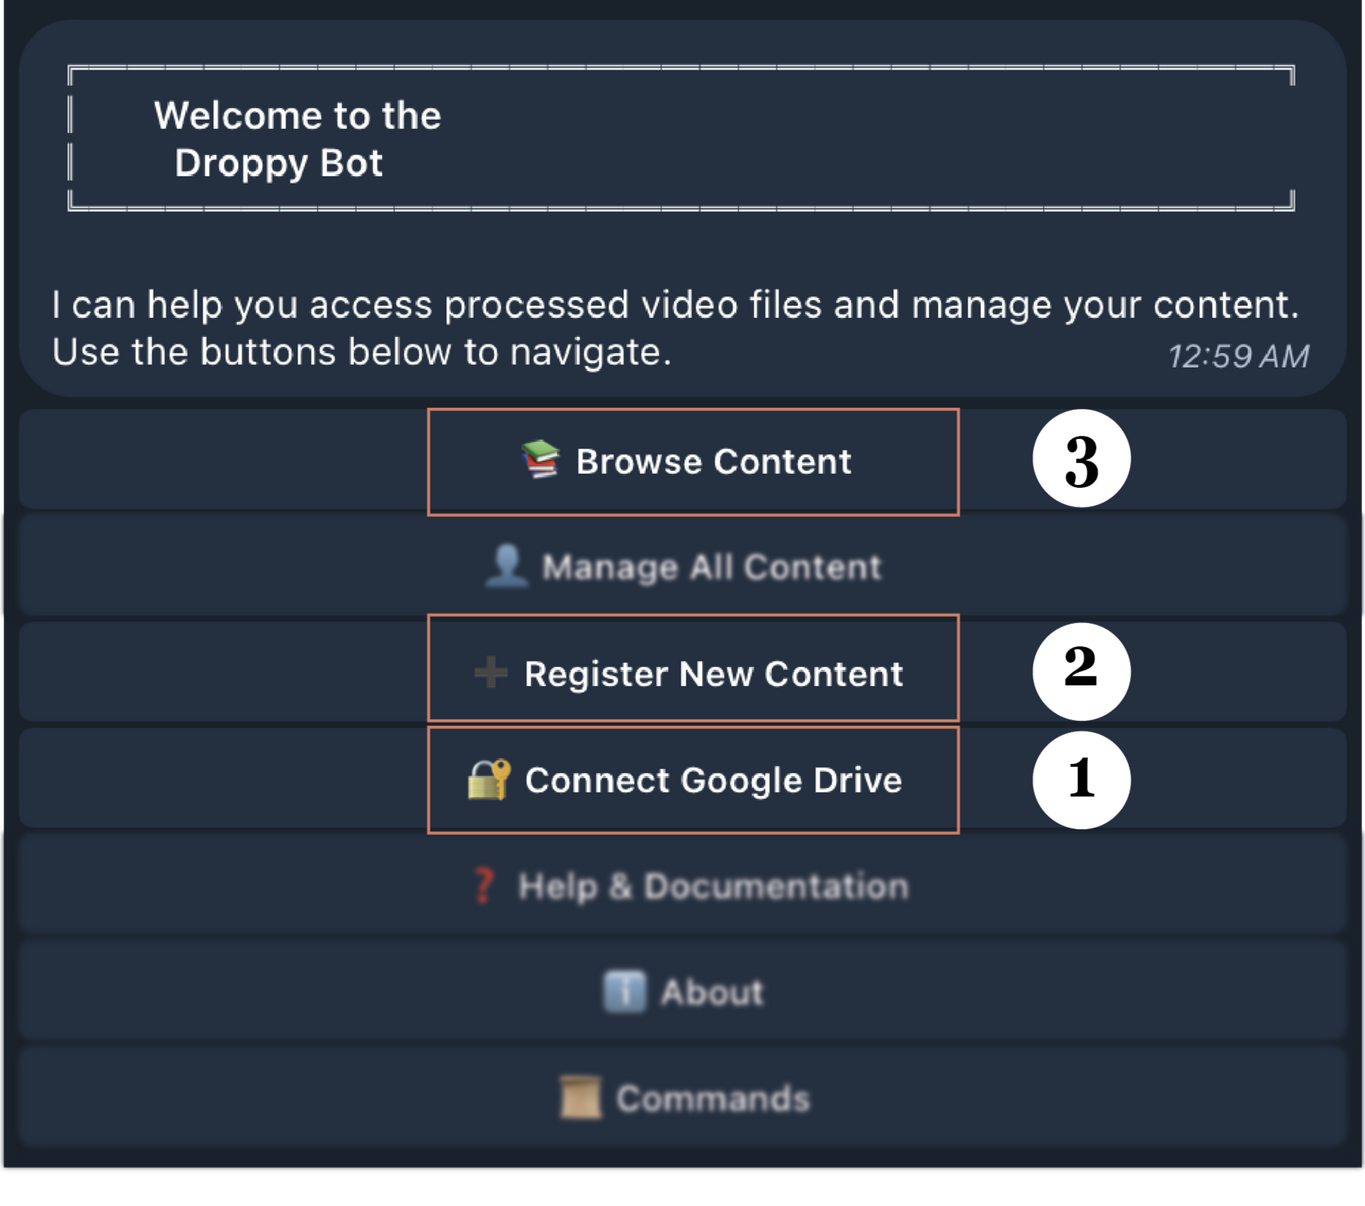Click the red question mark icon
Image resolution: width=1365 pixels, height=1206 pixels.
tap(484, 885)
